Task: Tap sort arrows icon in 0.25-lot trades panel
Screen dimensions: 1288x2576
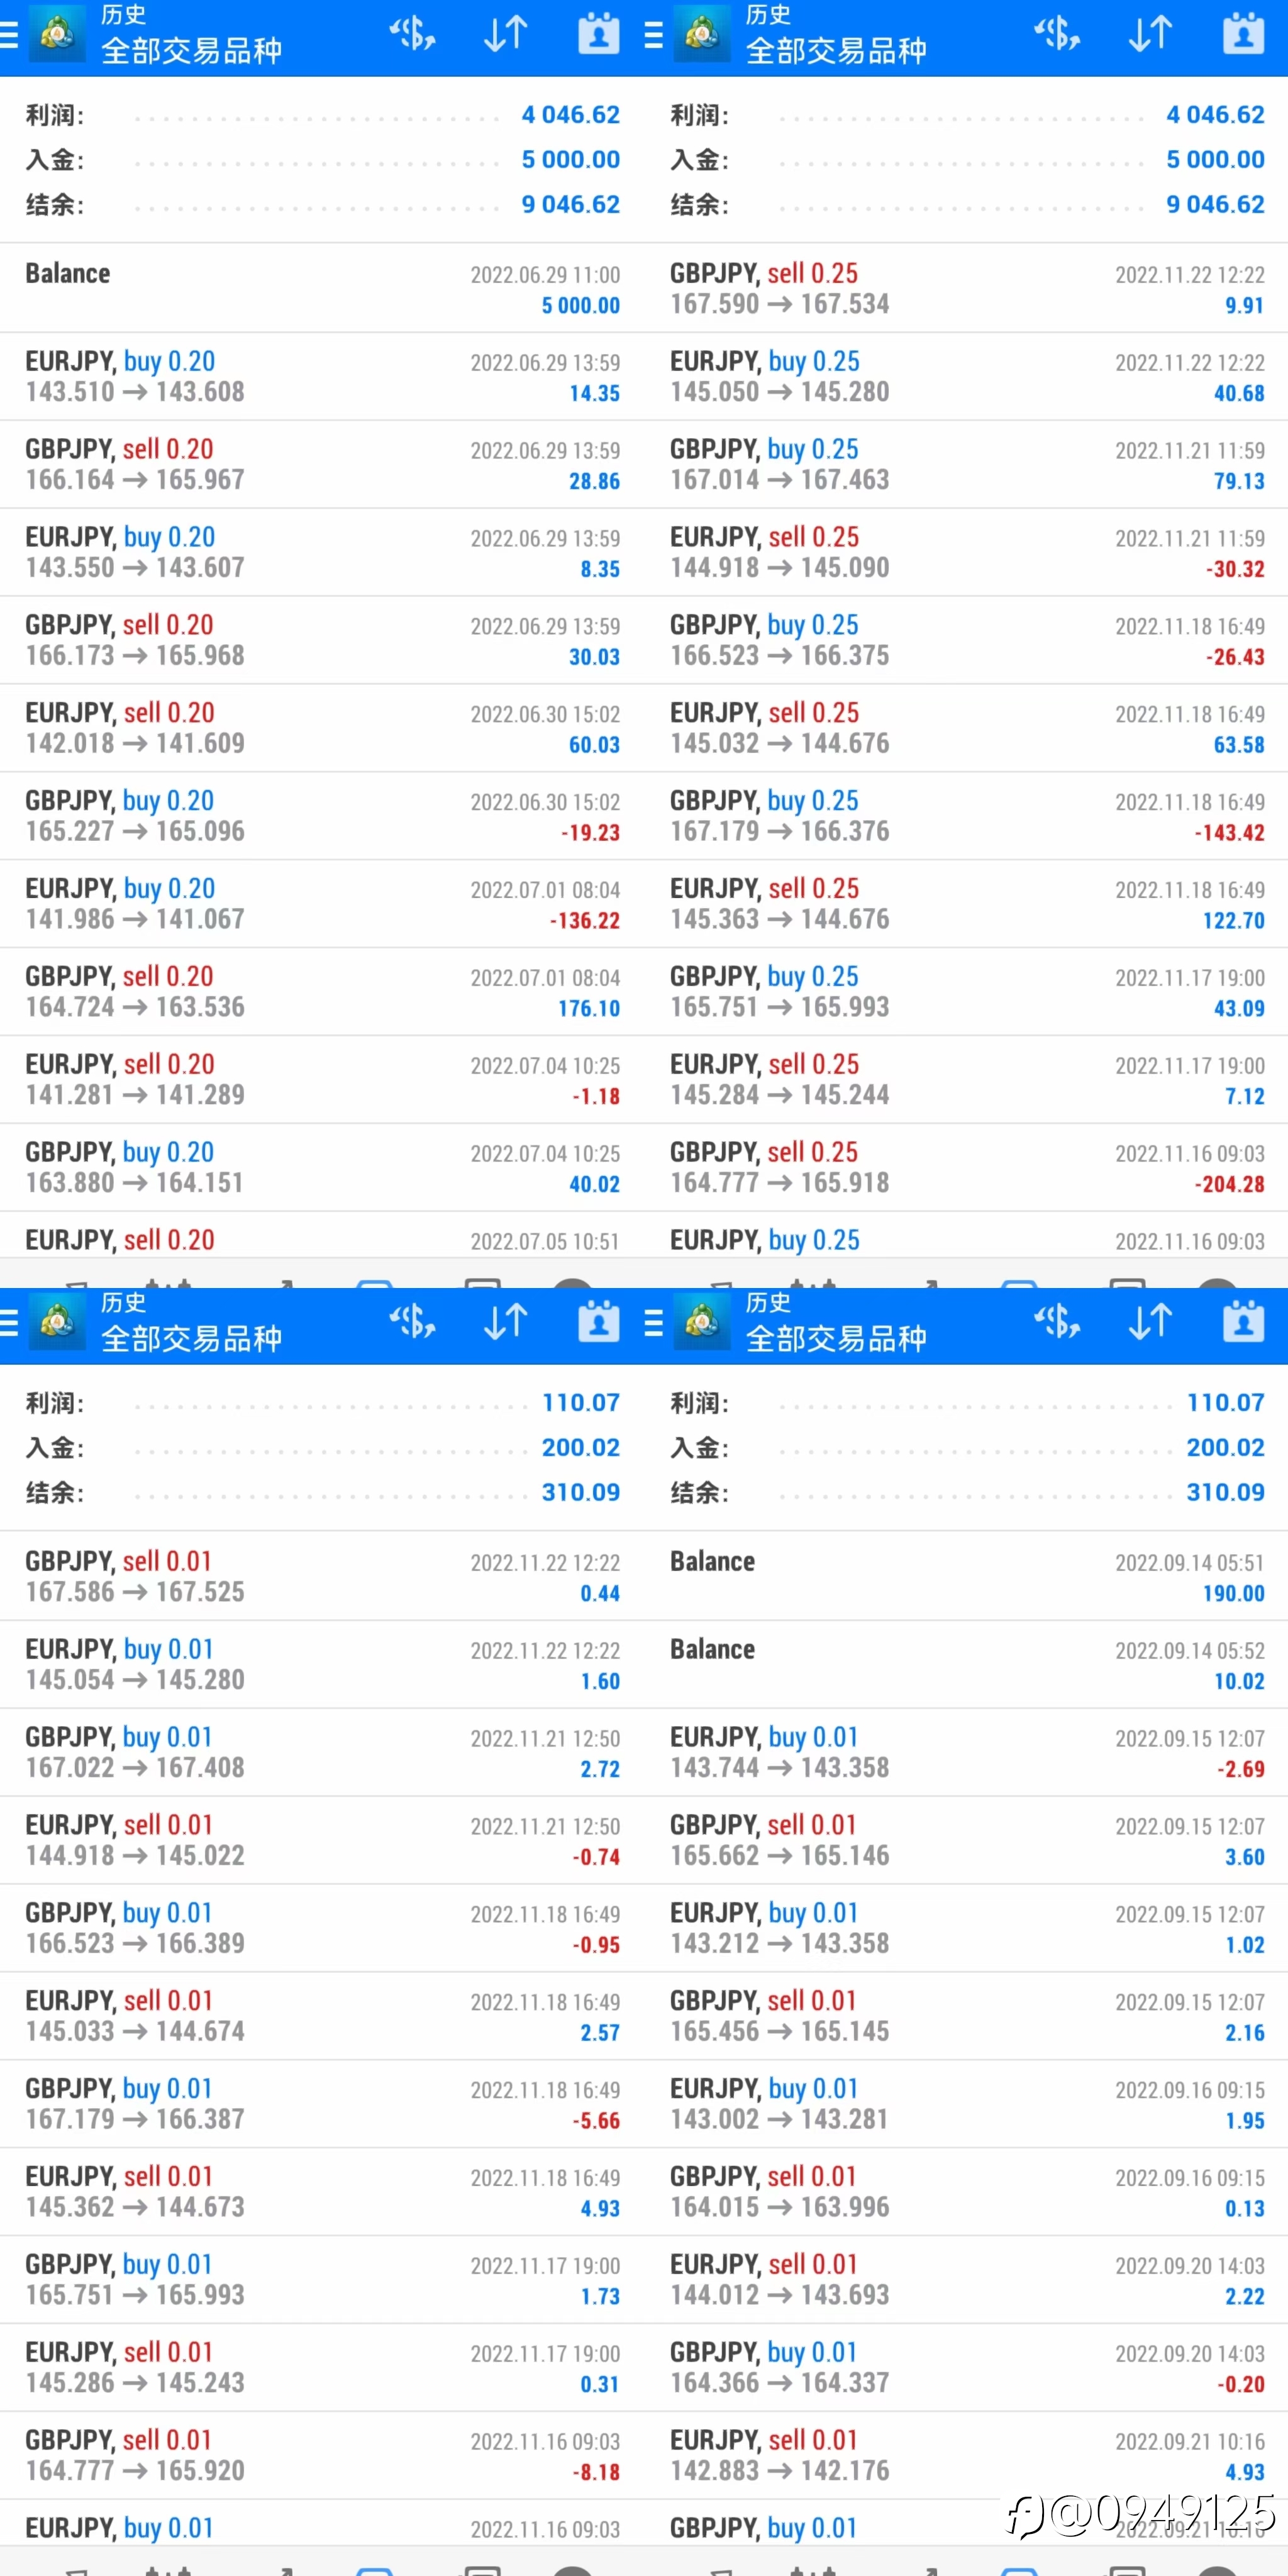Action: pos(1150,34)
